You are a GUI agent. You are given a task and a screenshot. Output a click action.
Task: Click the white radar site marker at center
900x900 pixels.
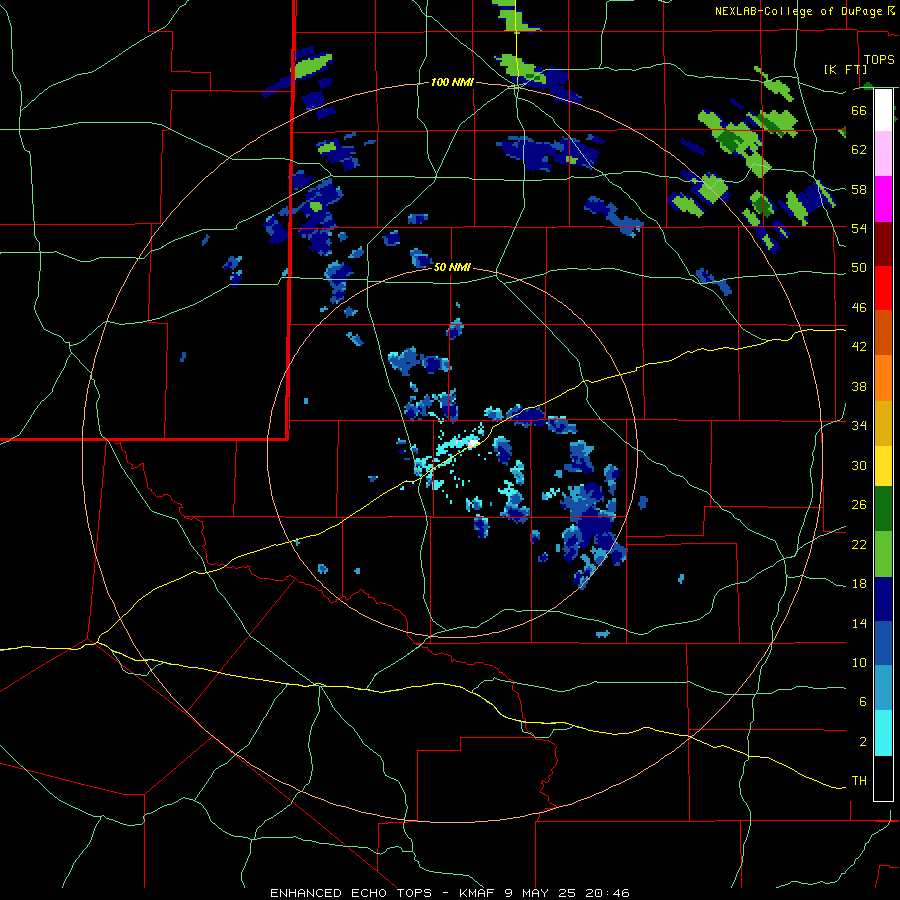coord(472,444)
